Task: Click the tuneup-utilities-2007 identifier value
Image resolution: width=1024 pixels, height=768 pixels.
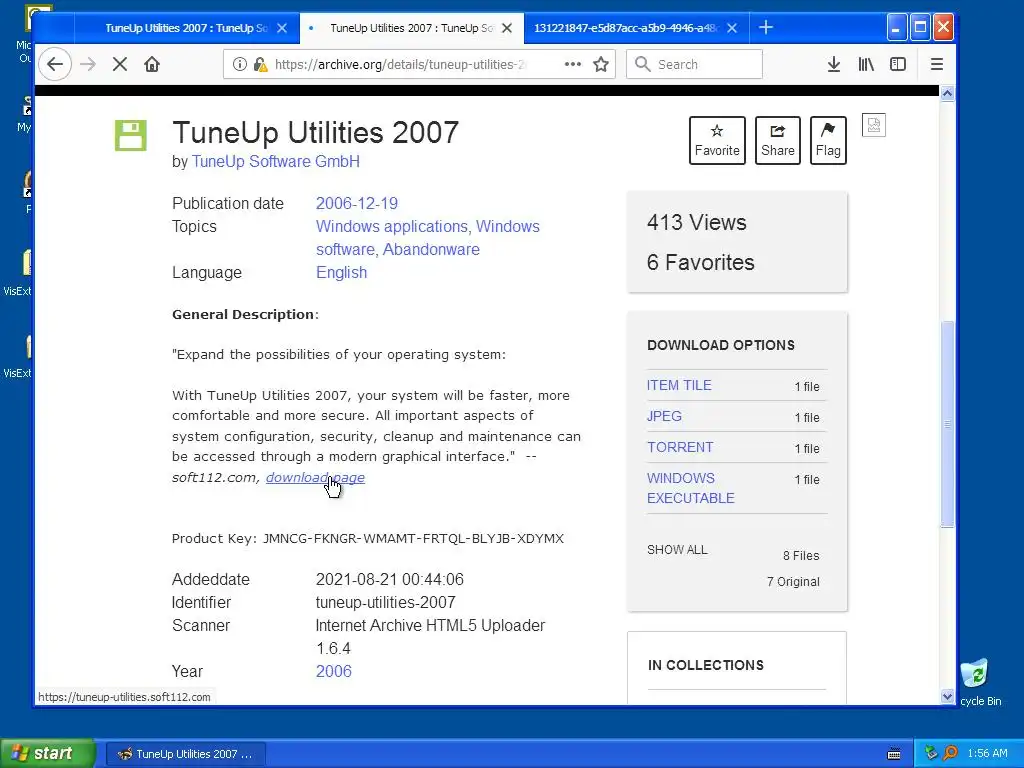Action: coord(385,602)
